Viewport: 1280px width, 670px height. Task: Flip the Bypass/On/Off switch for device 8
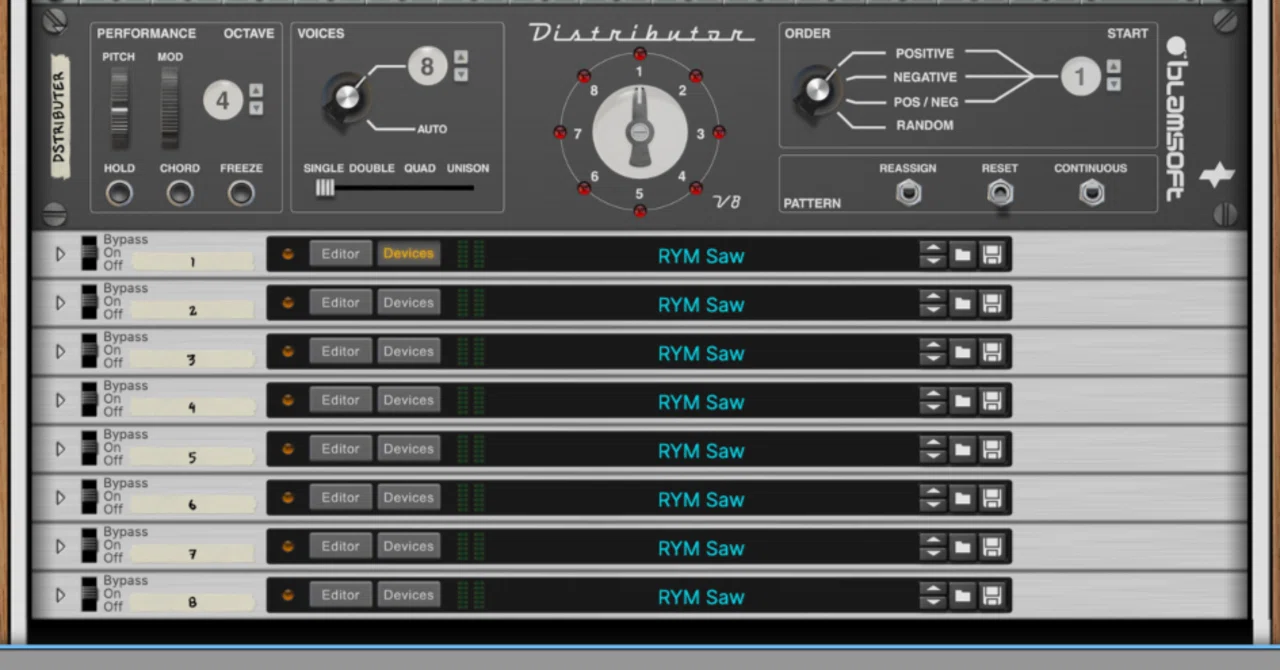(x=89, y=595)
